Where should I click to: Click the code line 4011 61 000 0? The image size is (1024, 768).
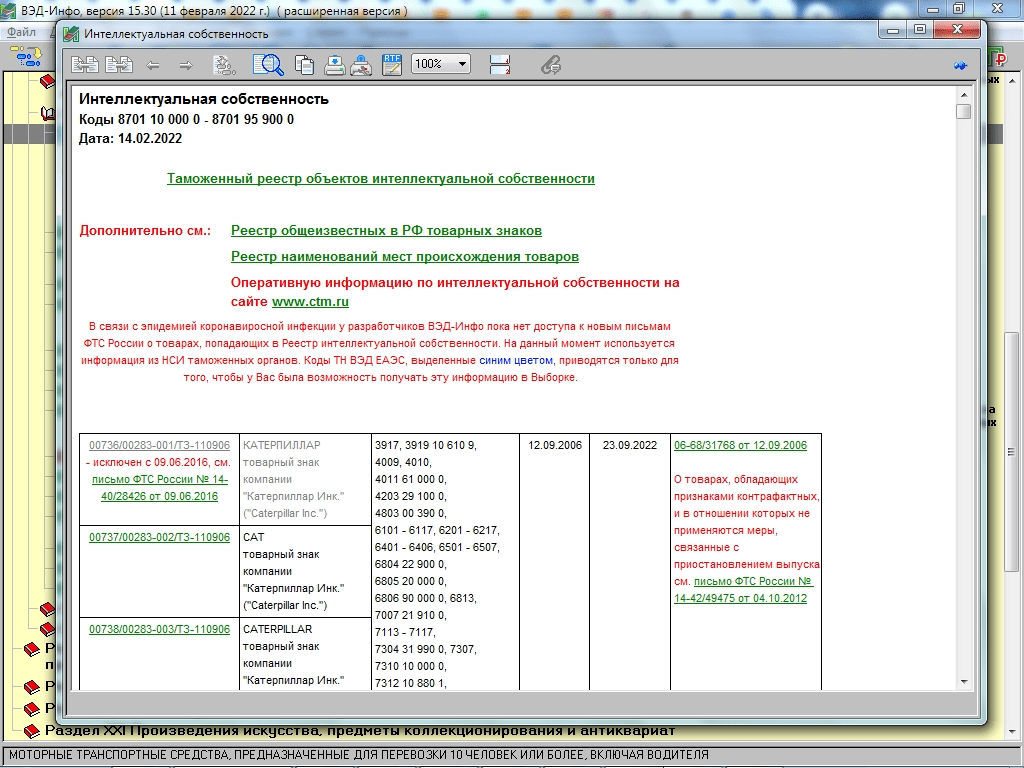(x=410, y=479)
